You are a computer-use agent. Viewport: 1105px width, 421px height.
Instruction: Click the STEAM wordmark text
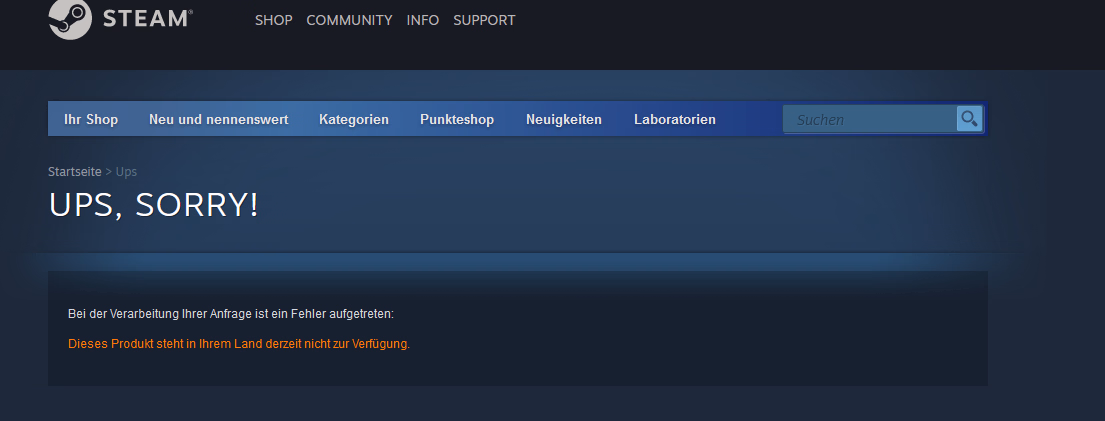click(x=148, y=19)
